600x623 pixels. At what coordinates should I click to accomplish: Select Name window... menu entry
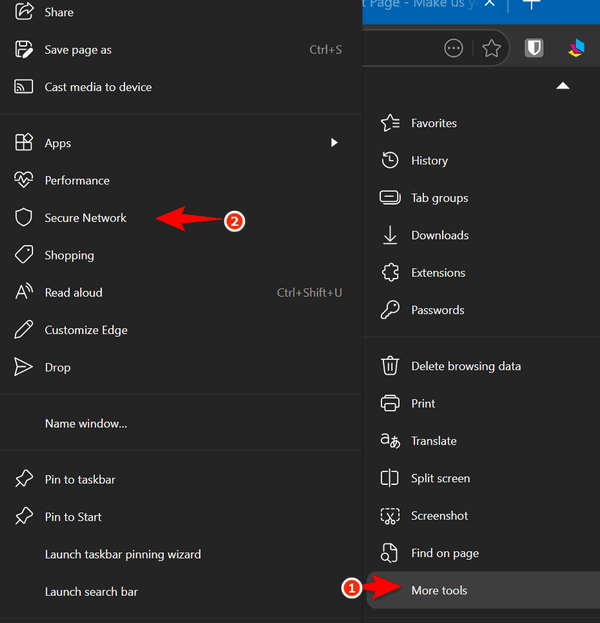click(x=86, y=424)
